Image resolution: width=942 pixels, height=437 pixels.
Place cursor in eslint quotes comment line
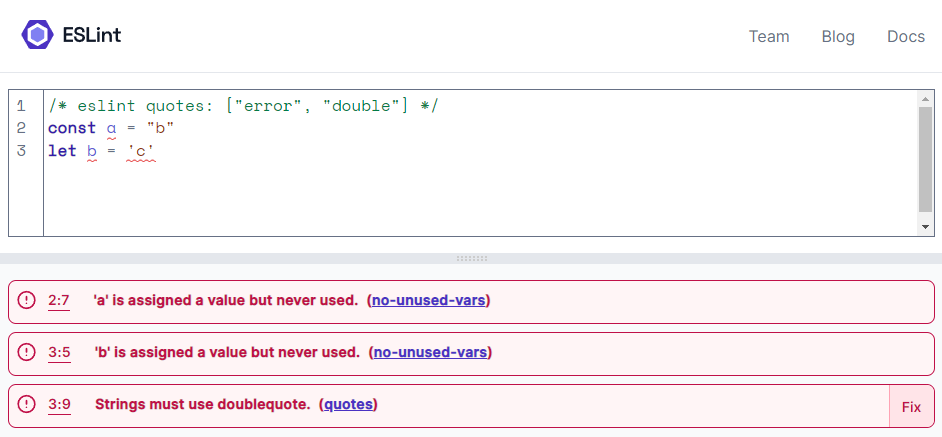click(x=244, y=106)
